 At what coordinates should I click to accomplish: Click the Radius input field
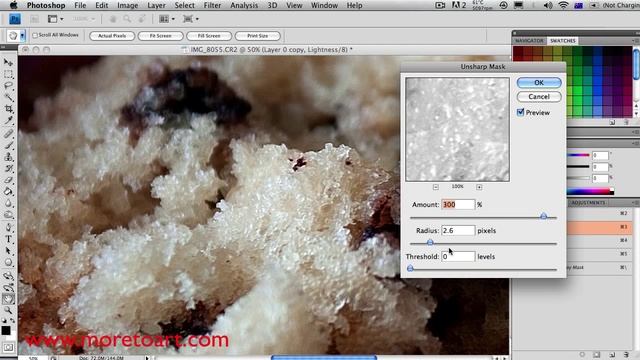point(458,231)
